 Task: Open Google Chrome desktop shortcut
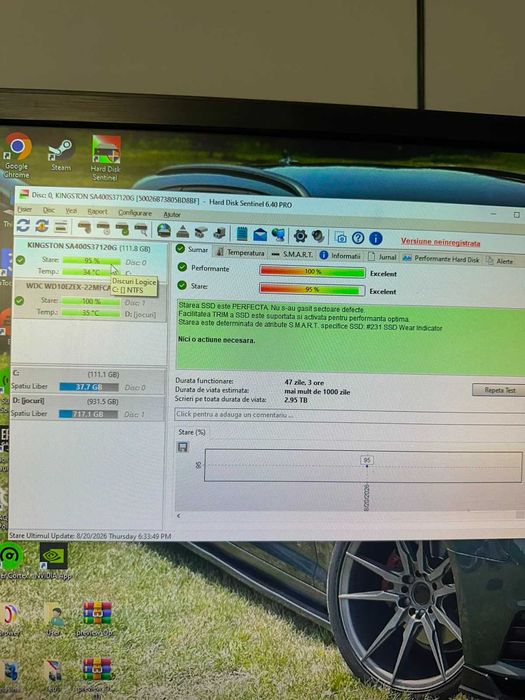pos(17,155)
